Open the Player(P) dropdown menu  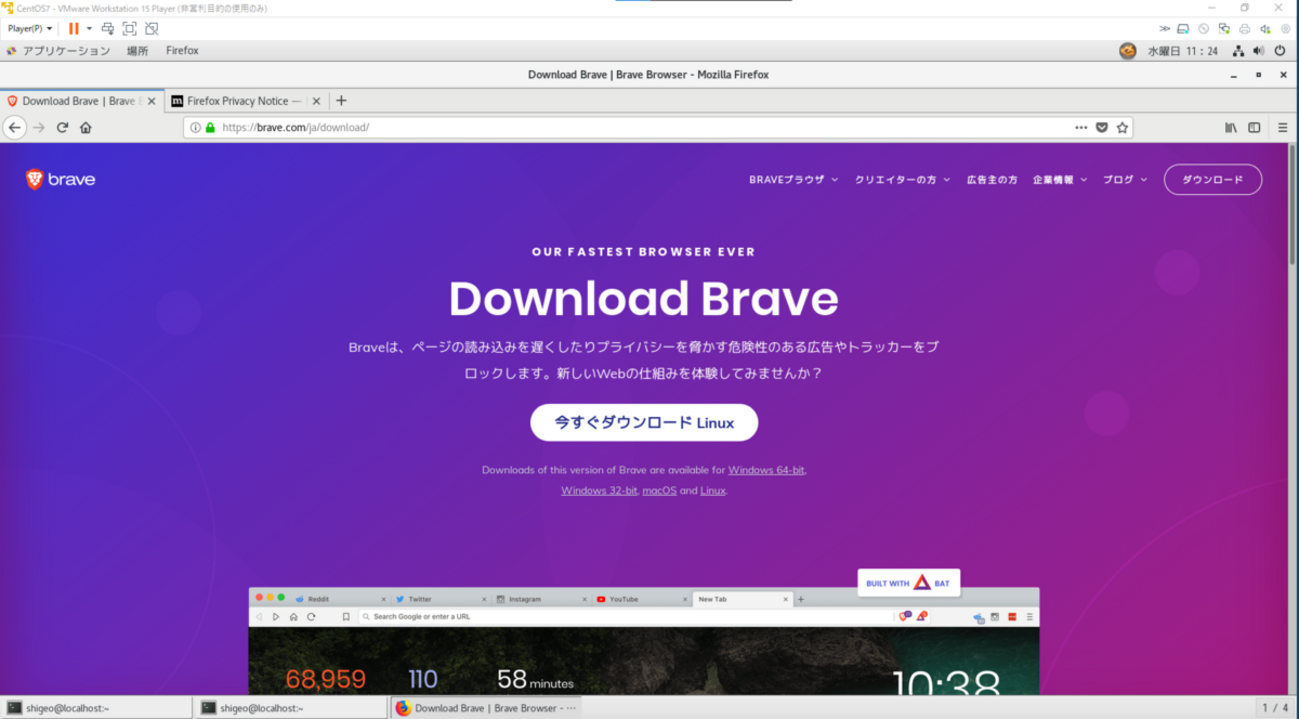(25, 28)
